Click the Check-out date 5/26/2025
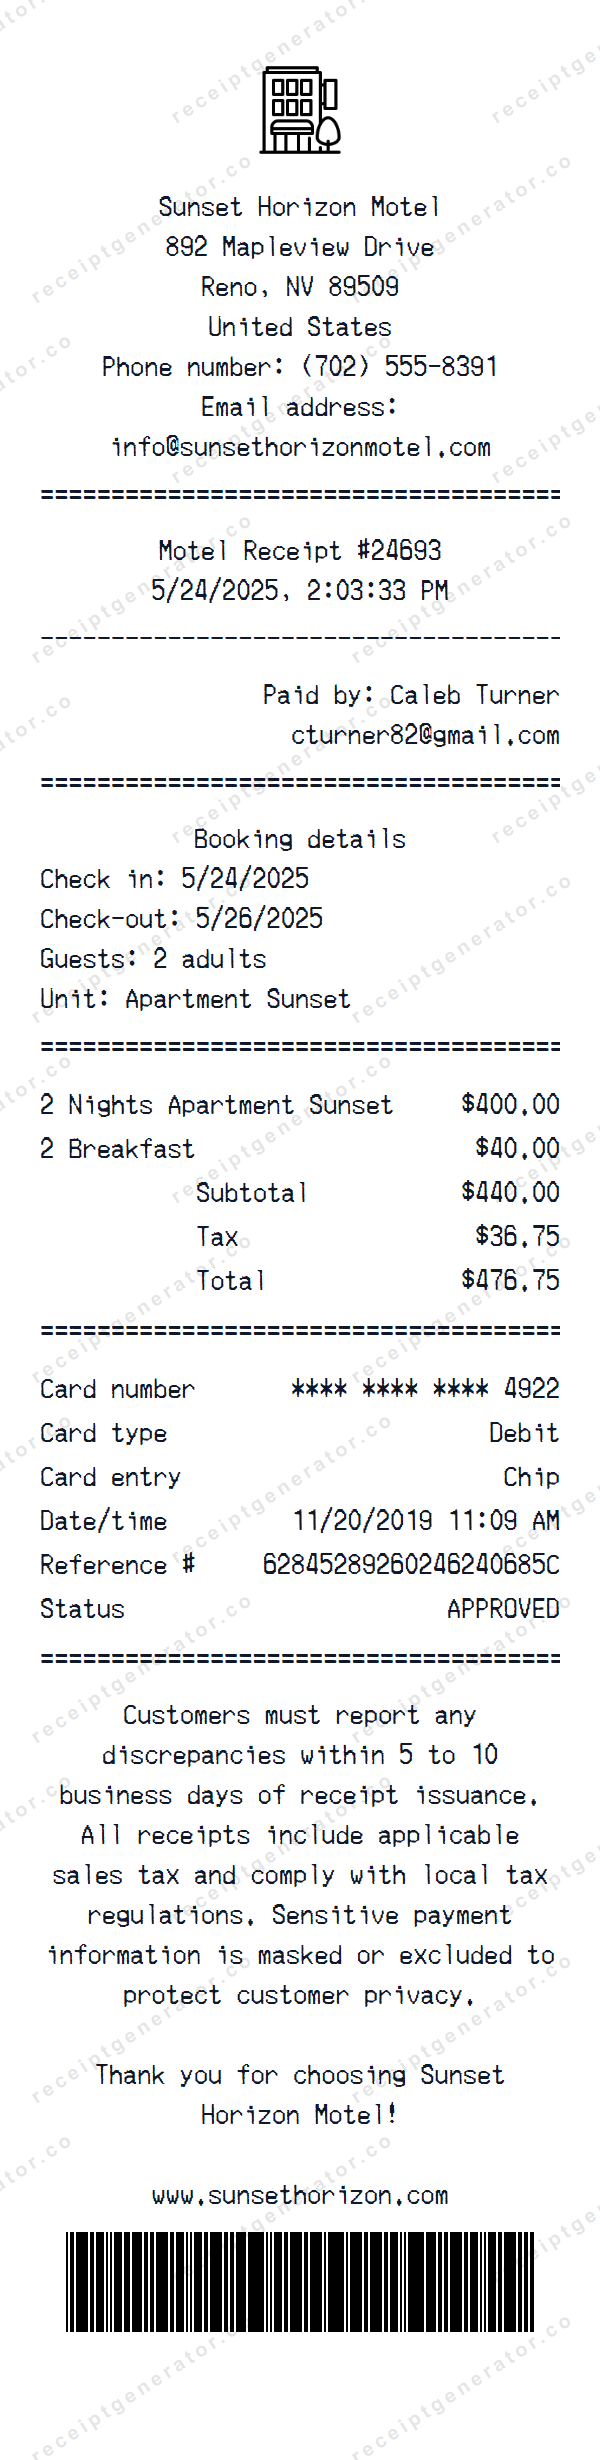Screen dimensions: 600x2460 click(x=259, y=919)
